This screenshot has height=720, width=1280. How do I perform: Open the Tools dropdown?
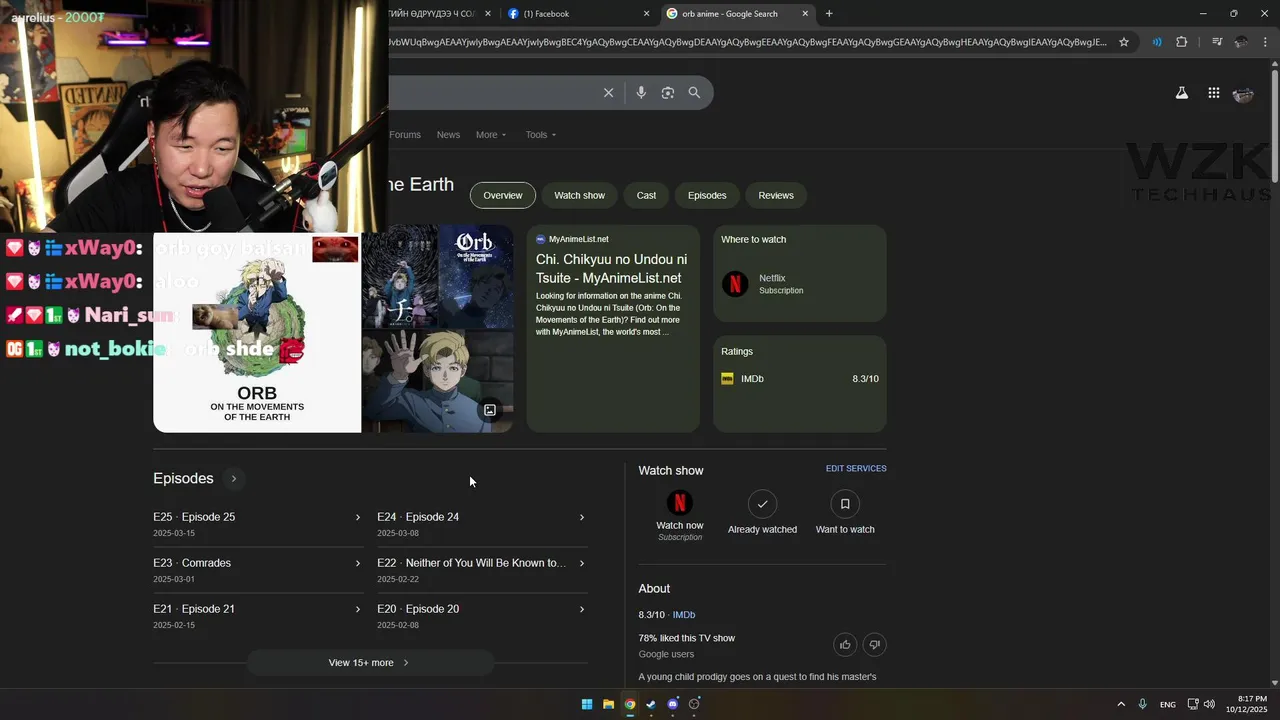[x=541, y=135]
